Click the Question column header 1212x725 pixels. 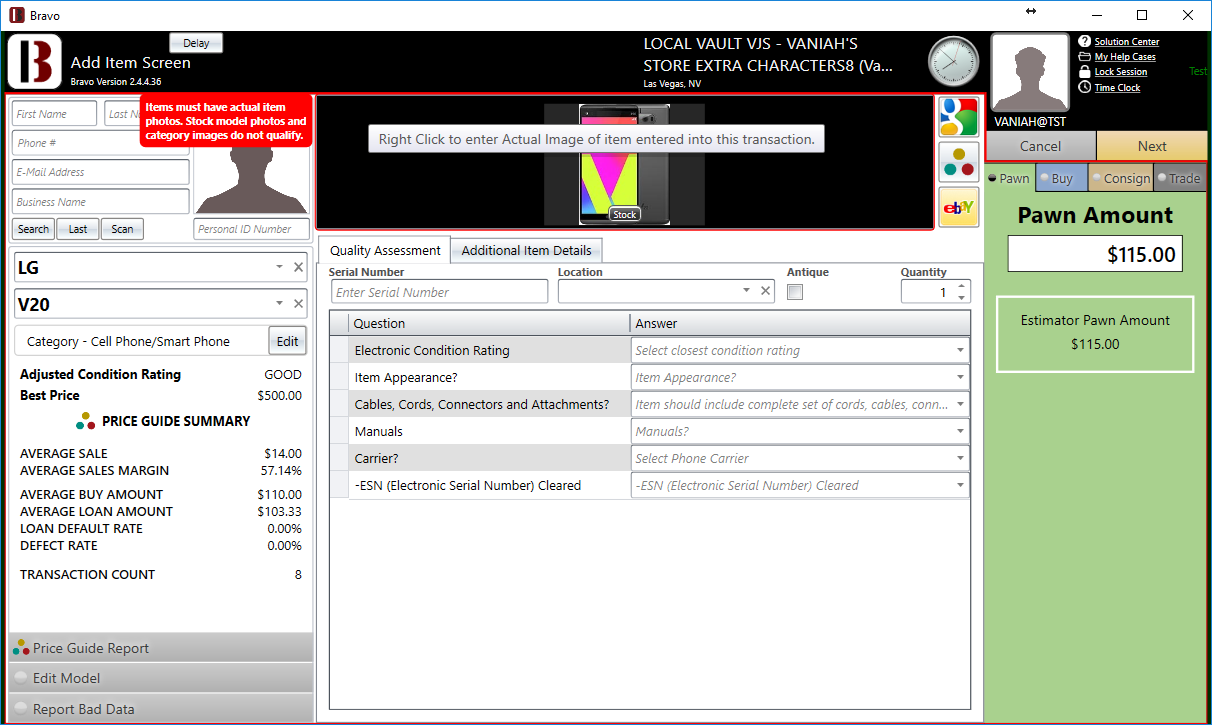tap(489, 323)
